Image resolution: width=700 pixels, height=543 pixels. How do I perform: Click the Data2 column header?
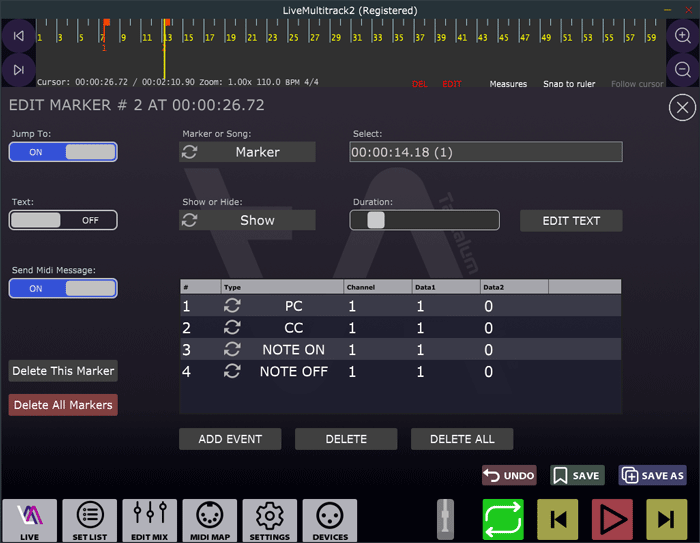point(514,287)
